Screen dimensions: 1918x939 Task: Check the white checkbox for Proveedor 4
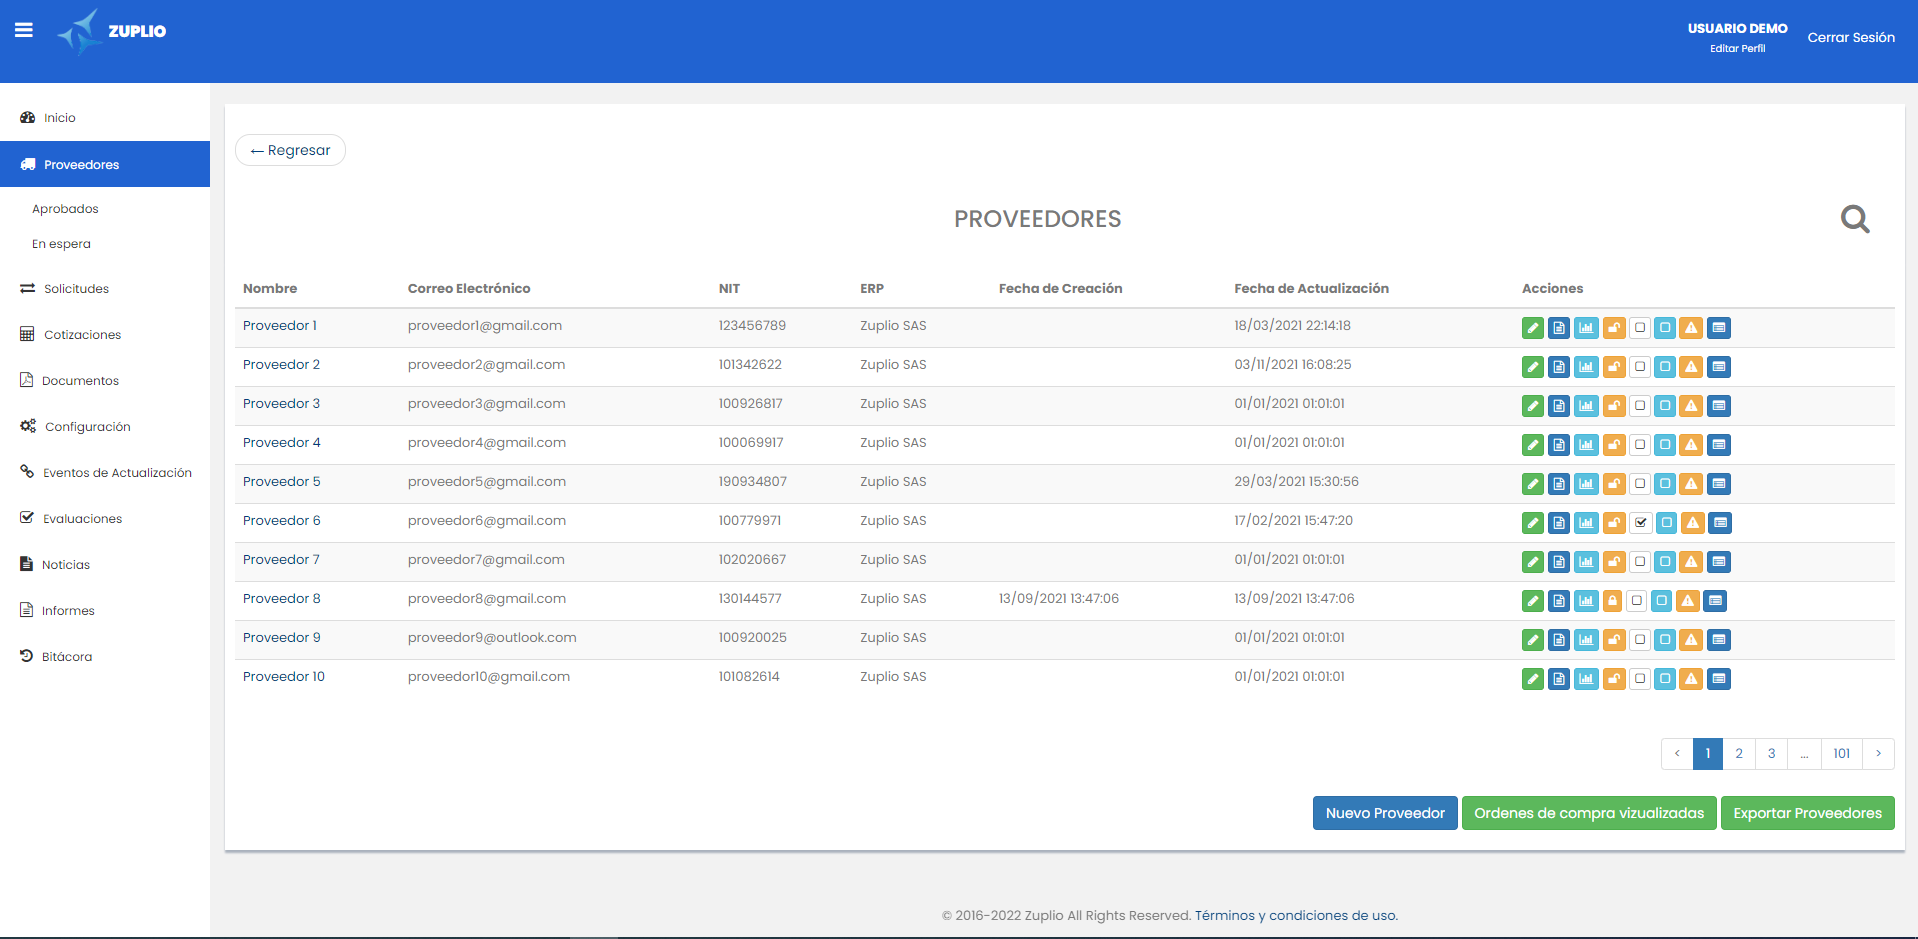pyautogui.click(x=1640, y=445)
